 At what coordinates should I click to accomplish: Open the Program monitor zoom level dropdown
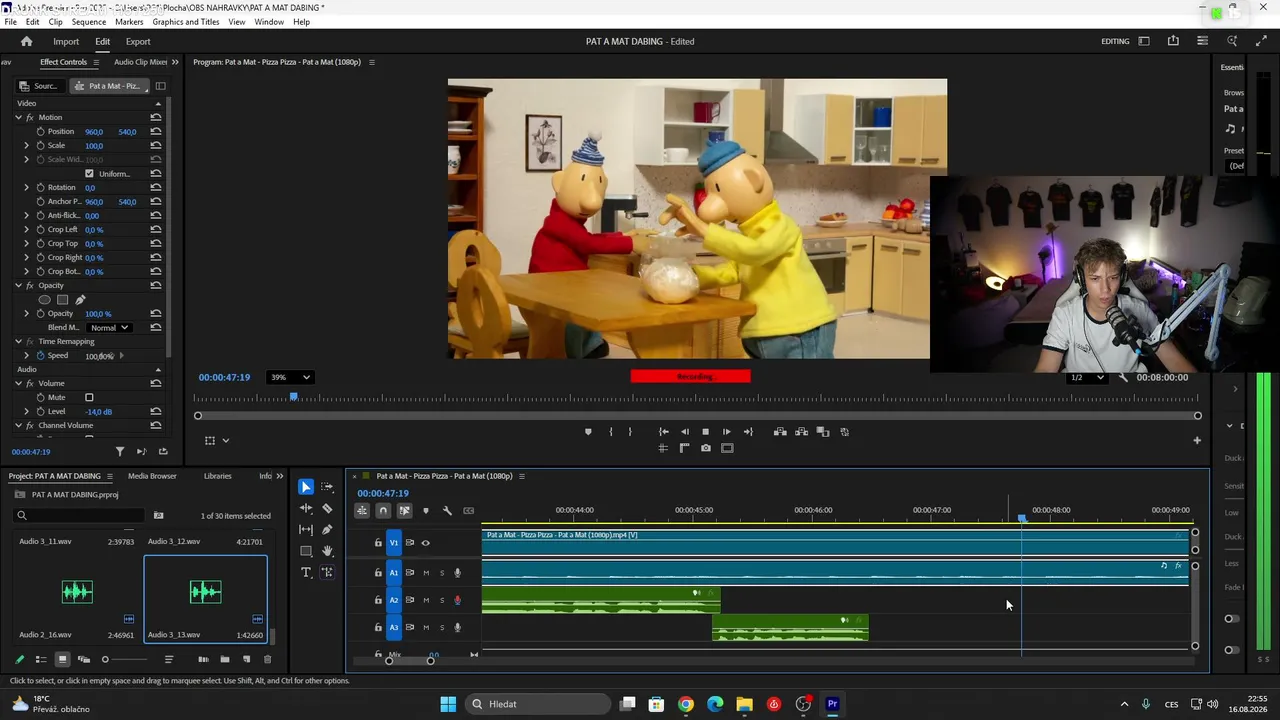coord(290,377)
